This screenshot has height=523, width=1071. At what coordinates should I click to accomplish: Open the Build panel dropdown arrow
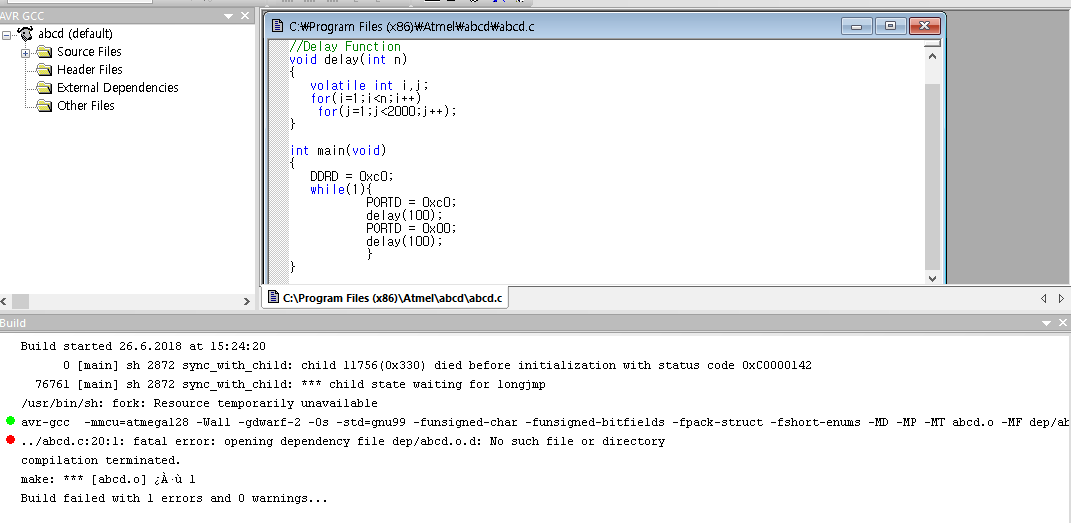tap(1046, 323)
